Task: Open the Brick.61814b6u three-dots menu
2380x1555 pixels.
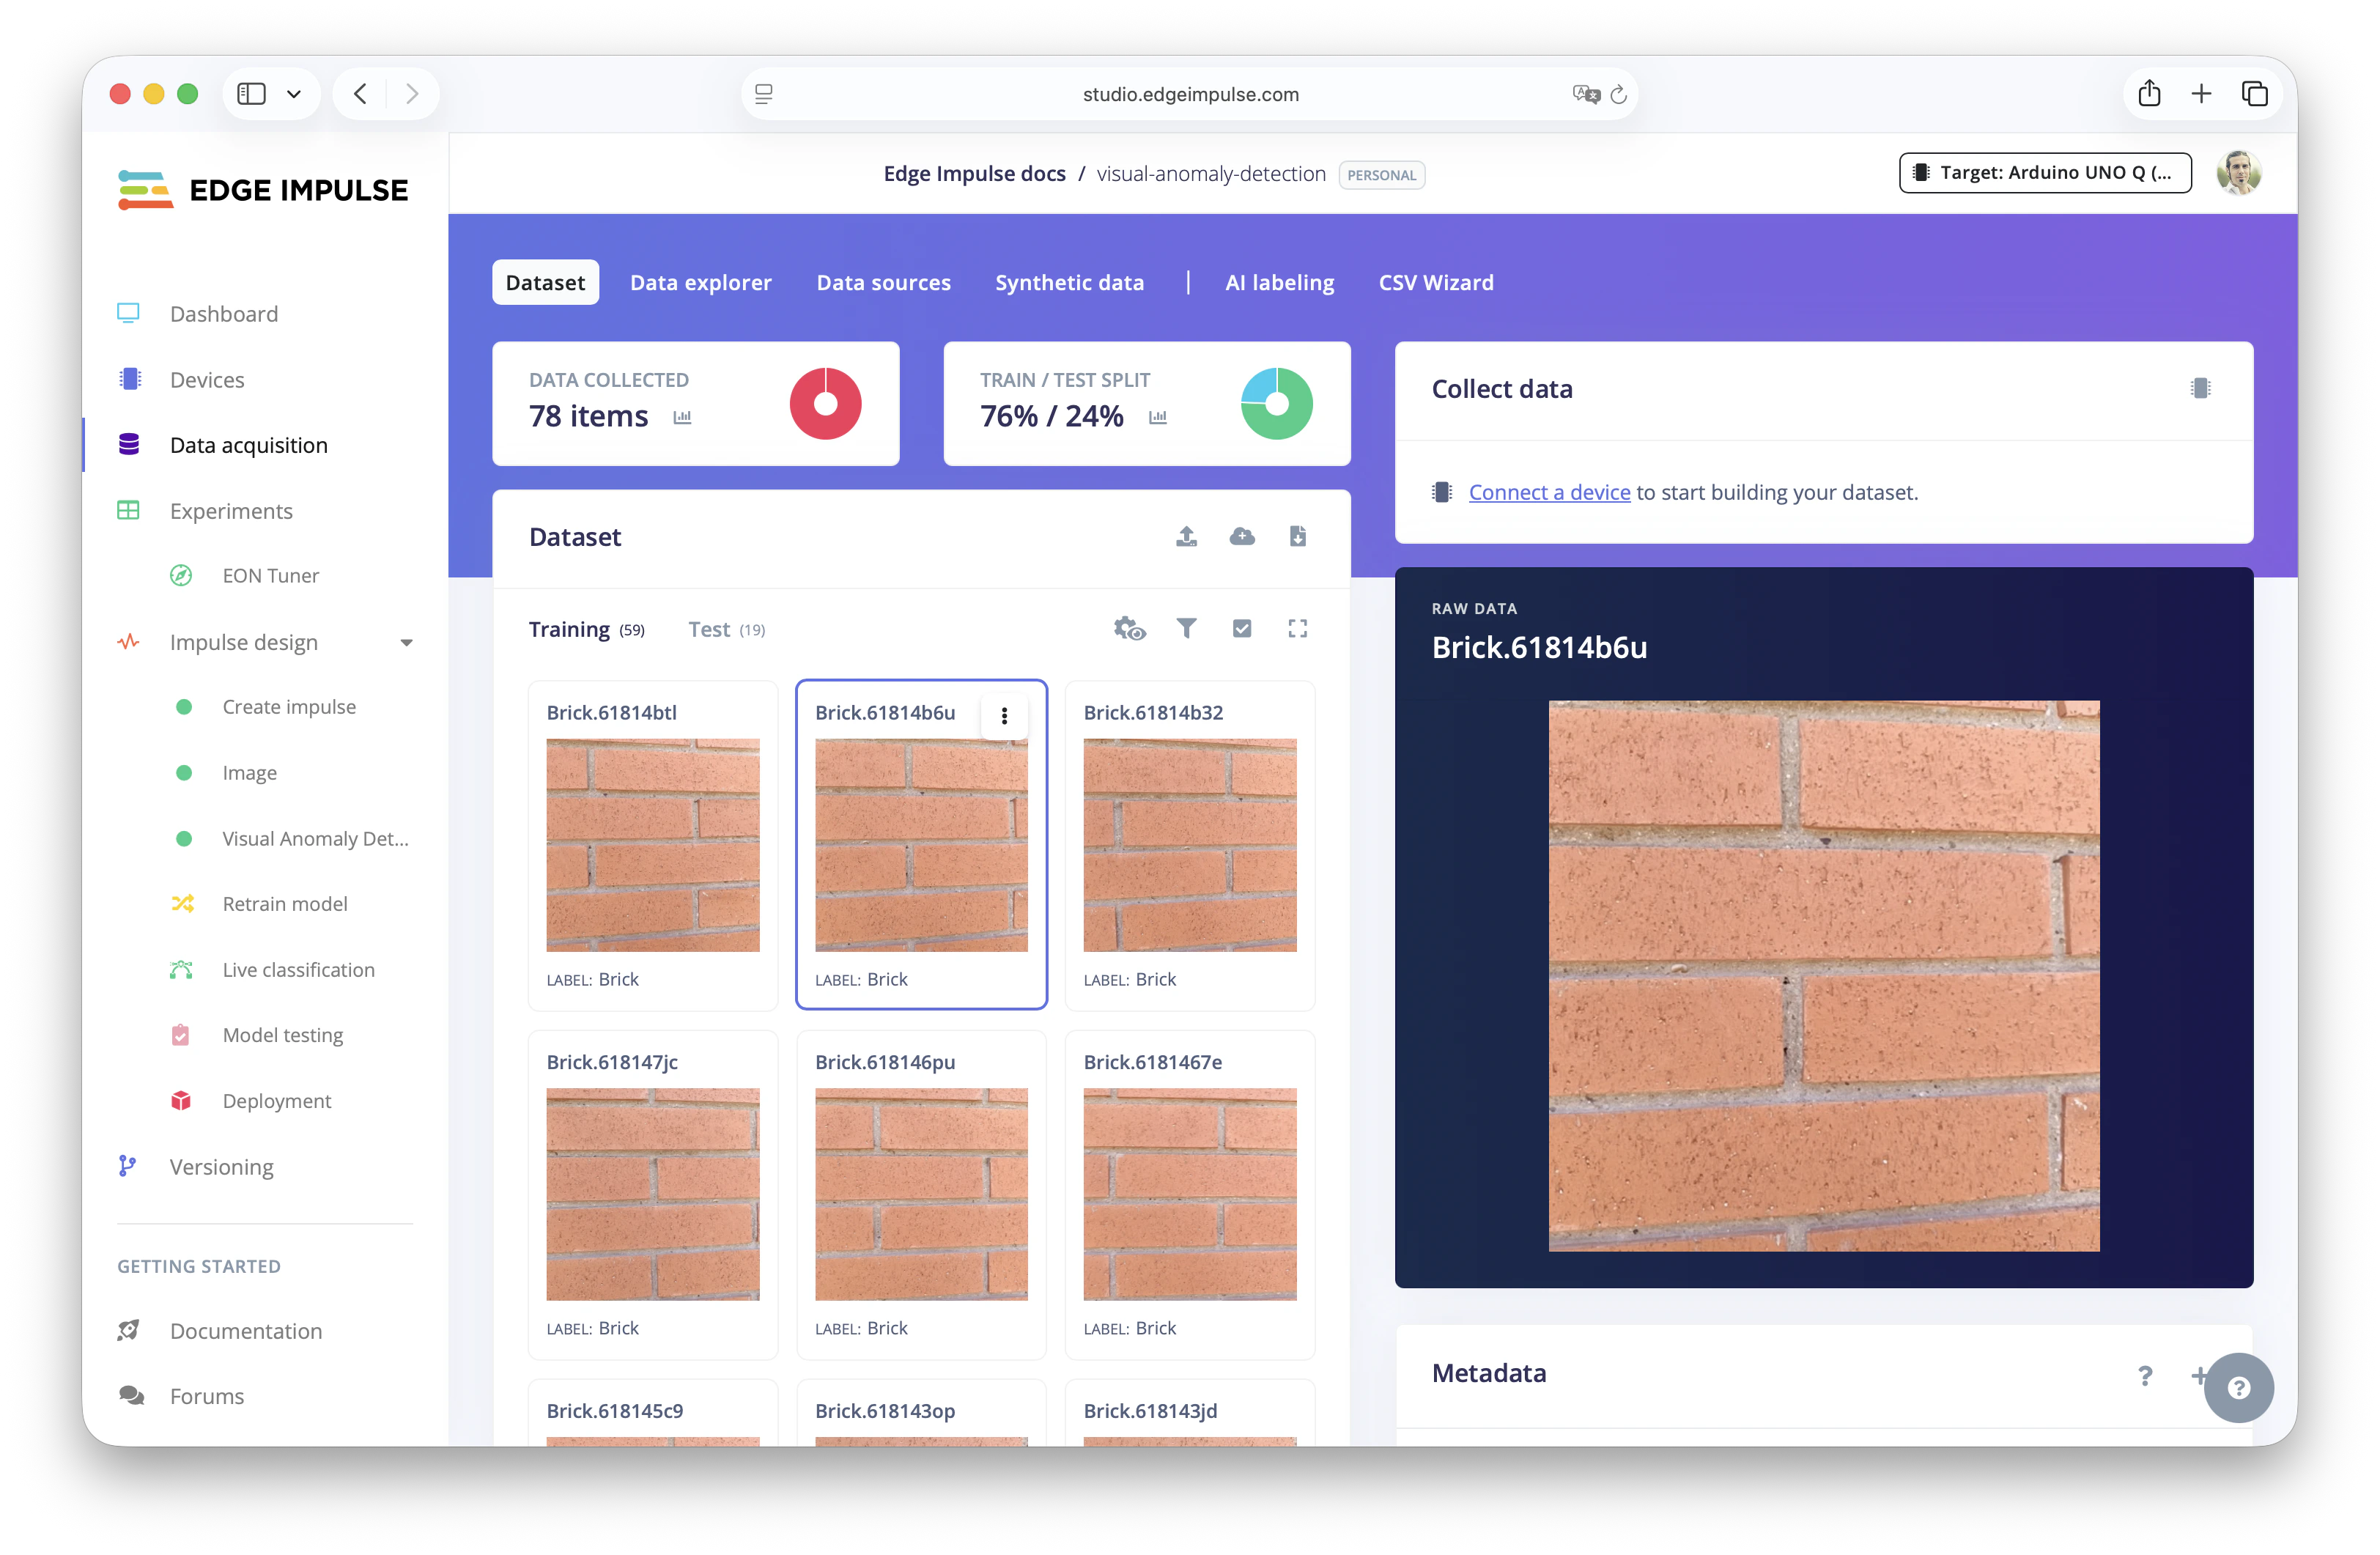Action: click(x=1004, y=716)
